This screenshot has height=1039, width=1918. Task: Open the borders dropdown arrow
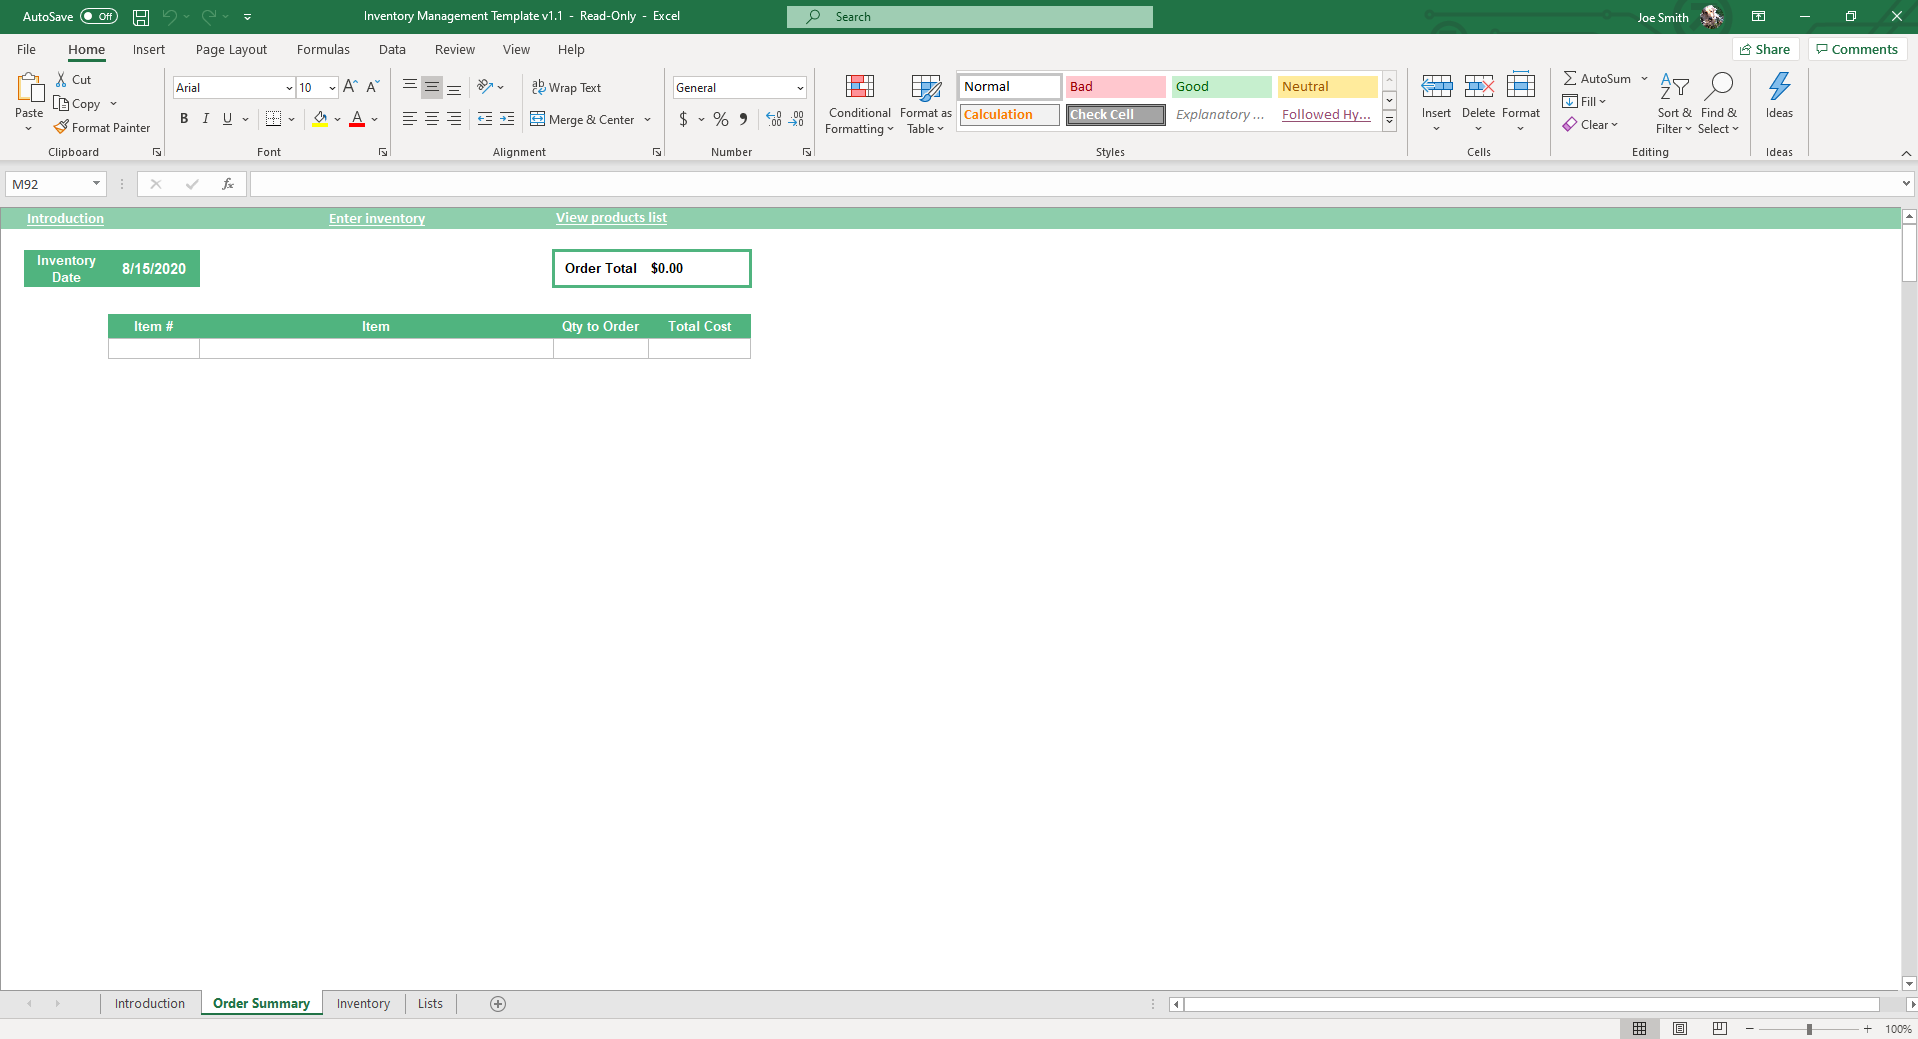click(291, 119)
